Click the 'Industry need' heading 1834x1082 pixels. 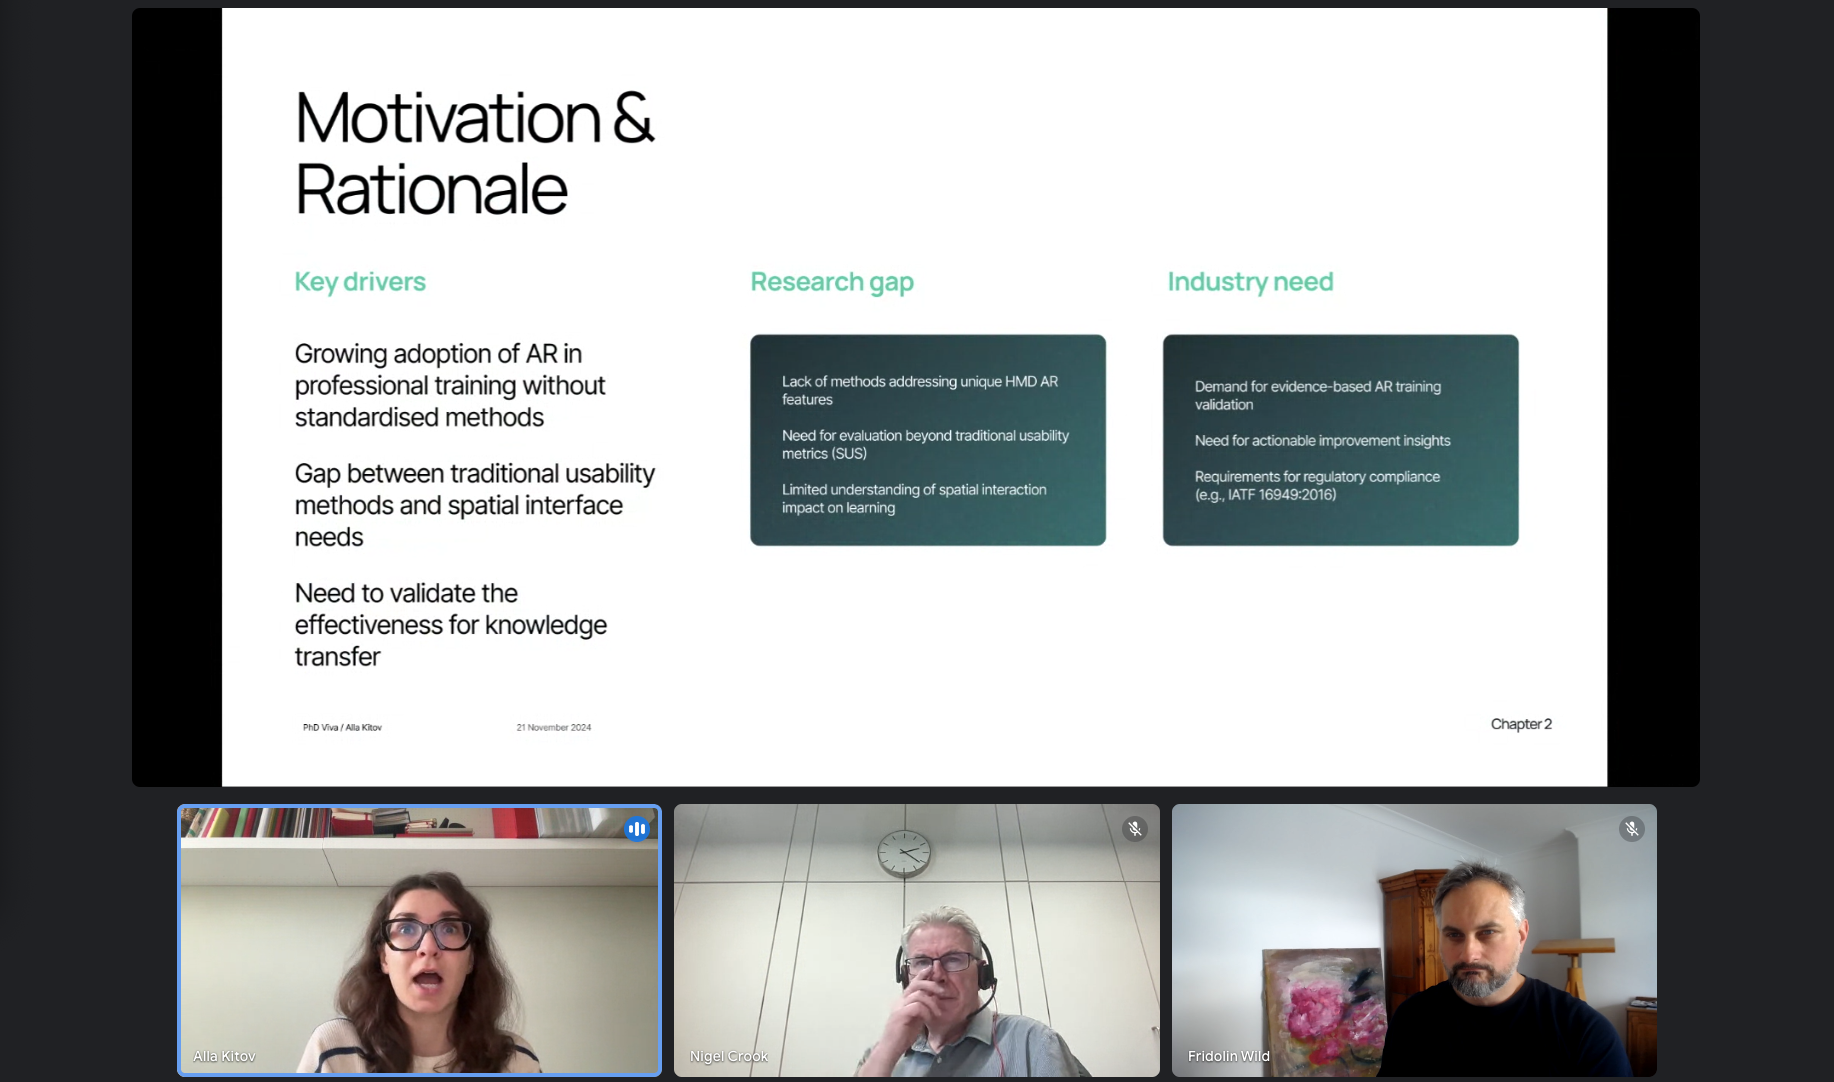[x=1250, y=282]
